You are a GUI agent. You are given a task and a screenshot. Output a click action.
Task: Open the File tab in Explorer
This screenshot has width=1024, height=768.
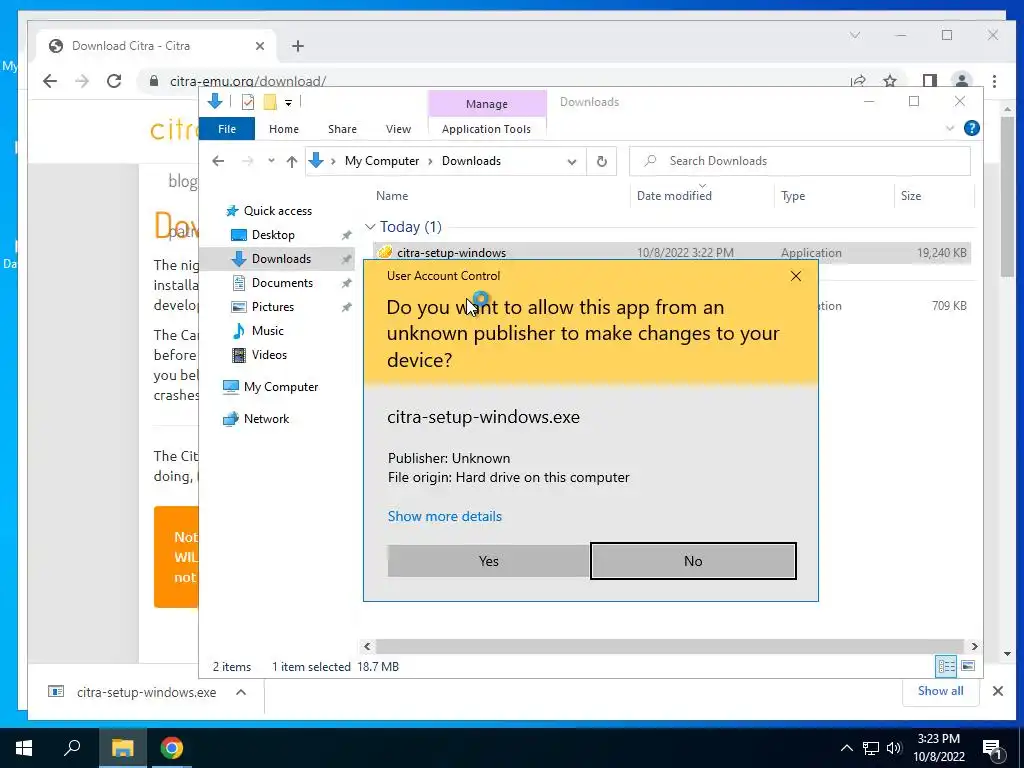coord(227,129)
